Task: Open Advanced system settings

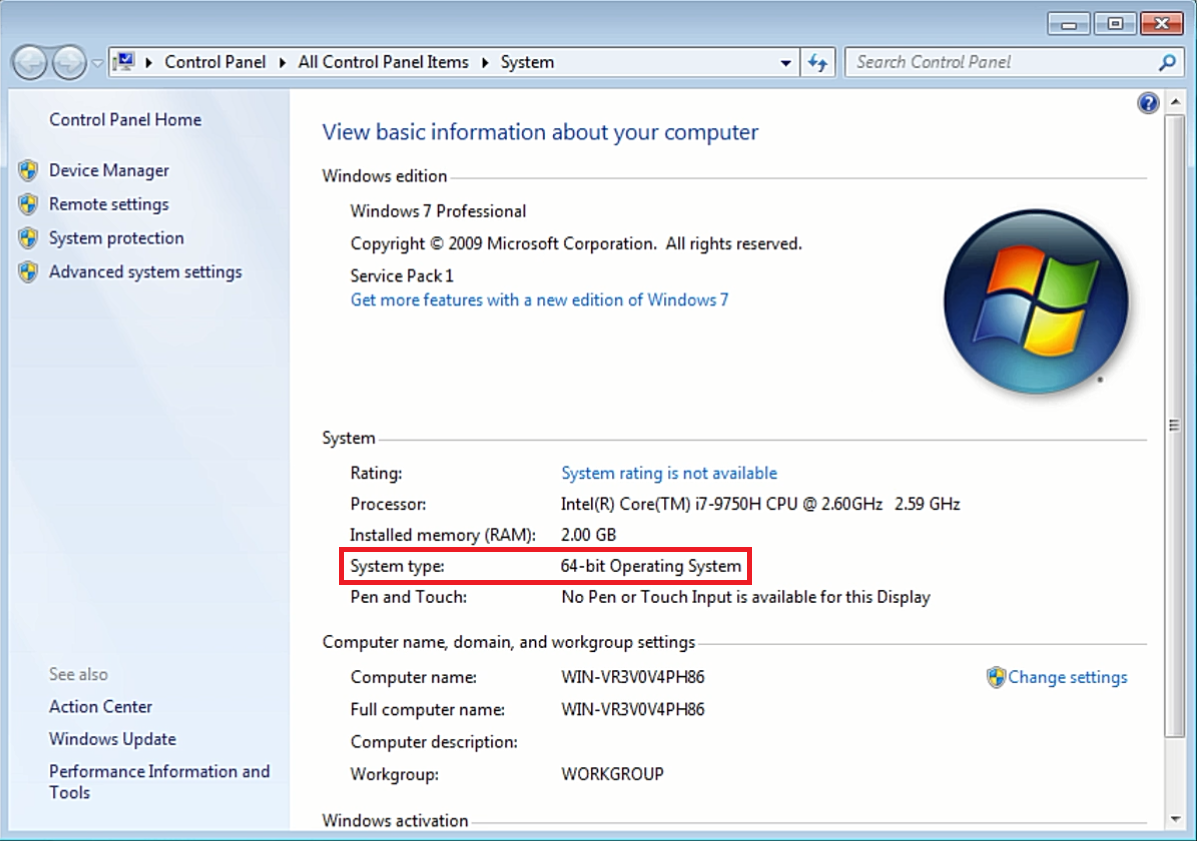Action: 146,272
